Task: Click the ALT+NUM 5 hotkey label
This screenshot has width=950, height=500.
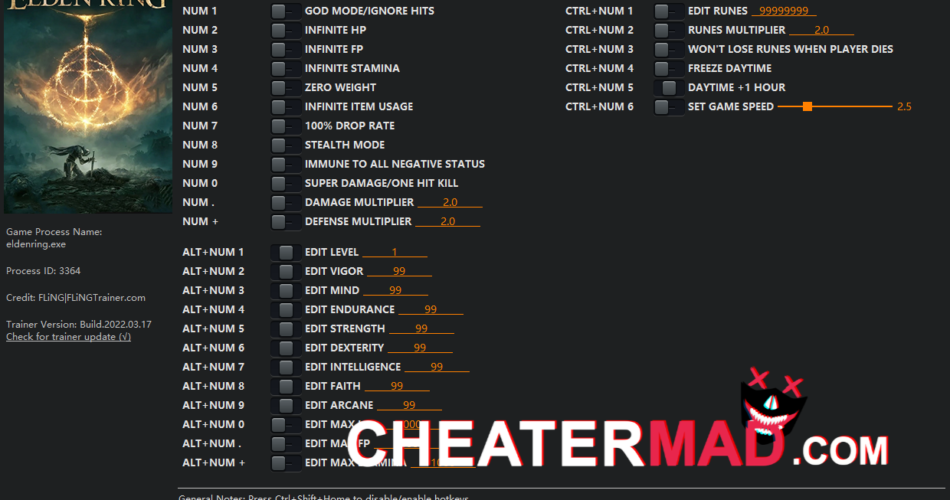Action: pos(213,328)
